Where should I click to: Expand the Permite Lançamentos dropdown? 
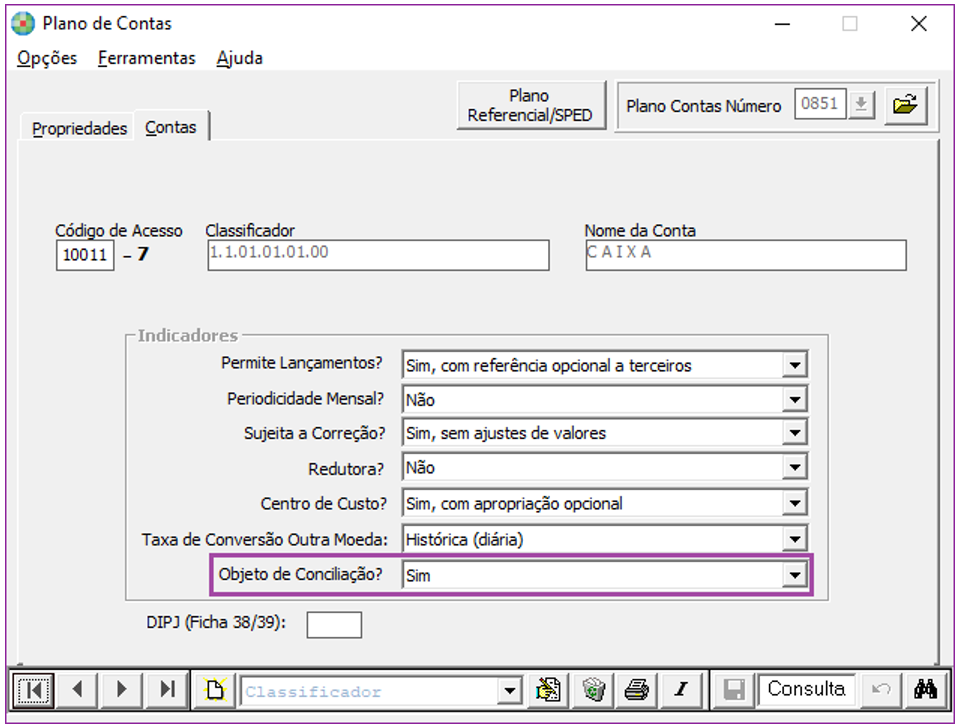click(795, 366)
